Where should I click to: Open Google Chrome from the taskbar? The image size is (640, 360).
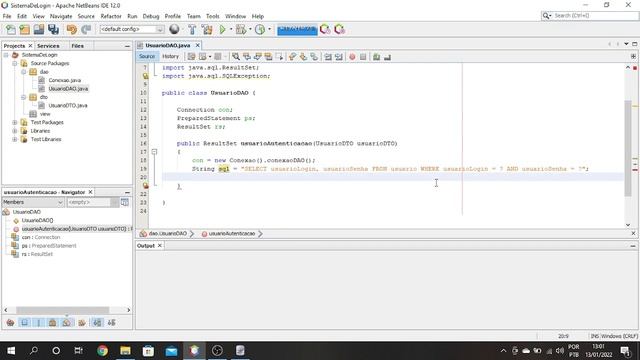coord(102,351)
